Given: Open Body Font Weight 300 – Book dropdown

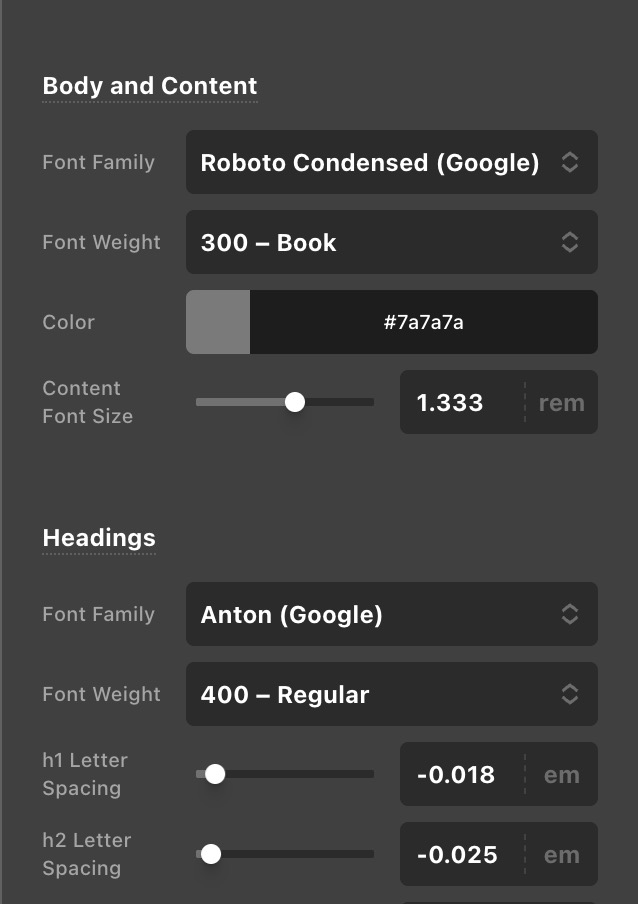Looking at the screenshot, I should click(x=370, y=242).
